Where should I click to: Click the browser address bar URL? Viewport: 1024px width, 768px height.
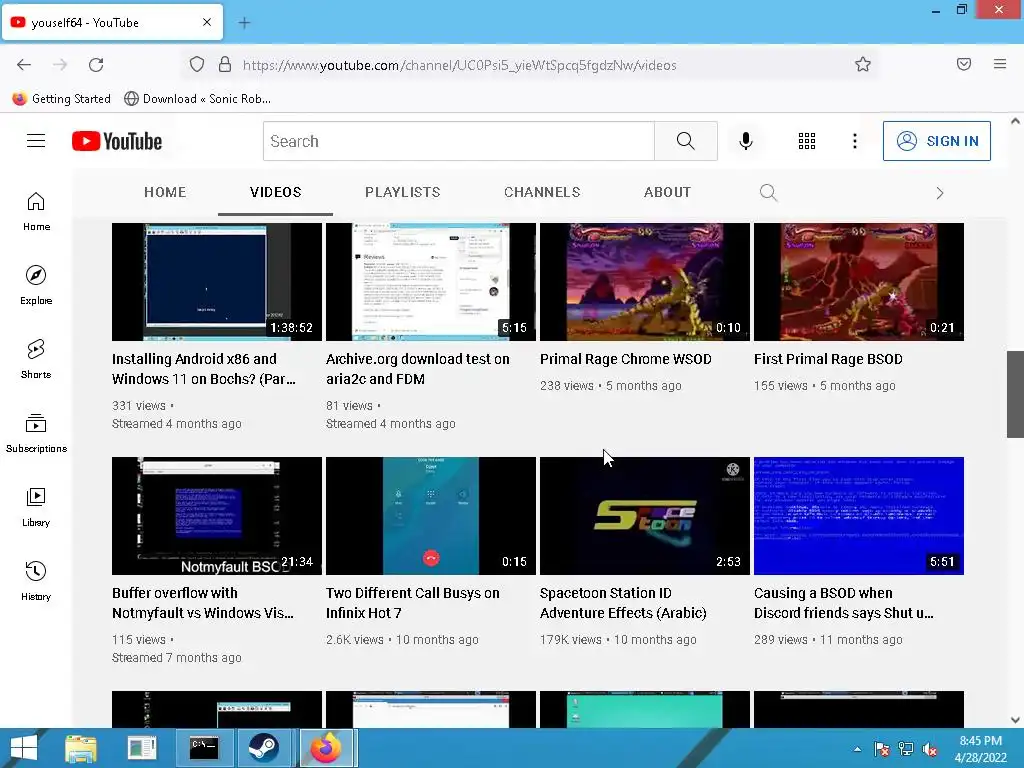[x=460, y=65]
